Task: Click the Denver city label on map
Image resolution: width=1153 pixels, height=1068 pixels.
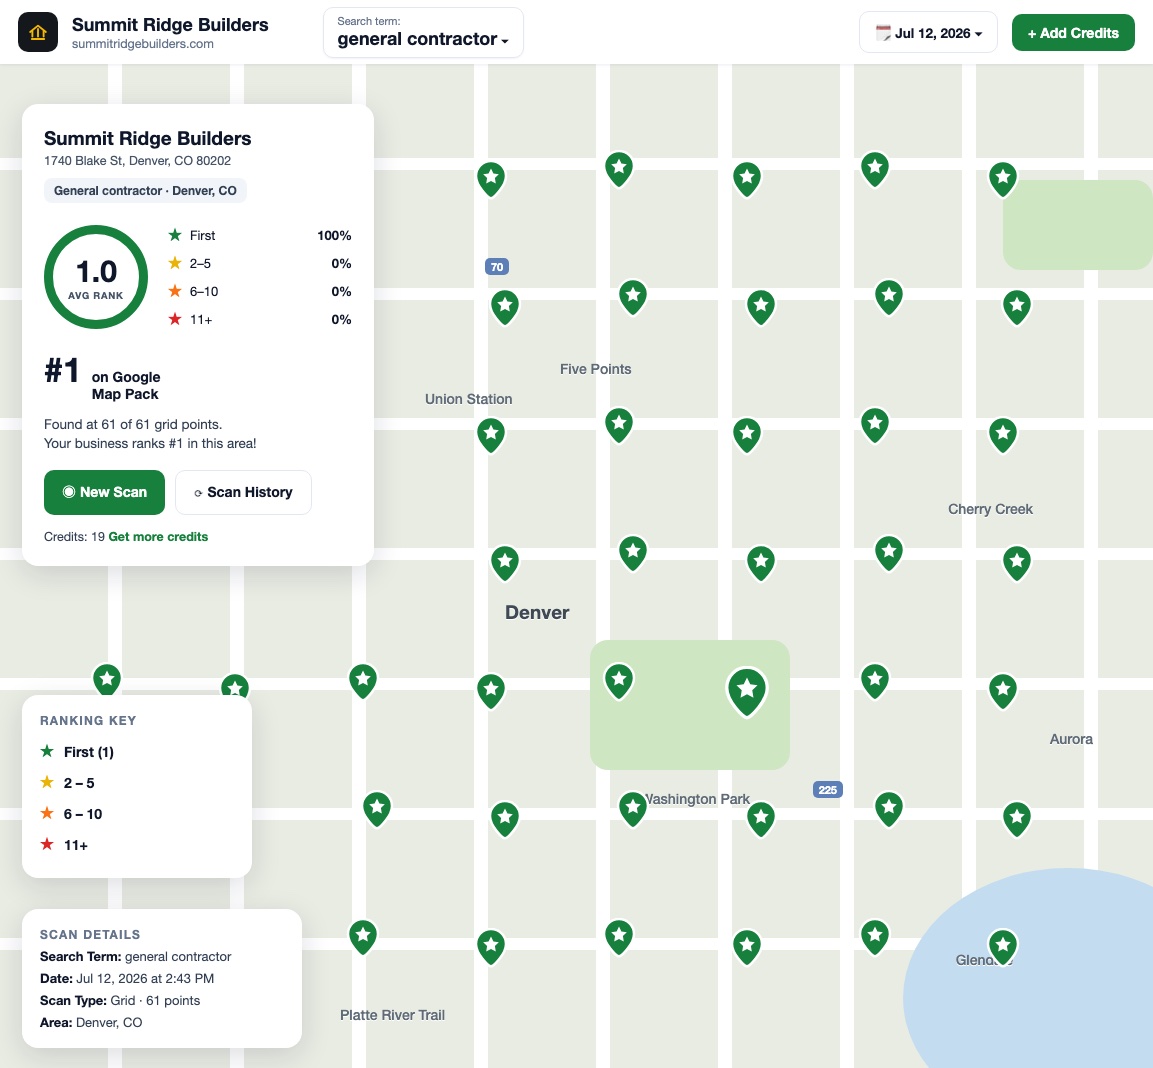Action: coord(537,612)
